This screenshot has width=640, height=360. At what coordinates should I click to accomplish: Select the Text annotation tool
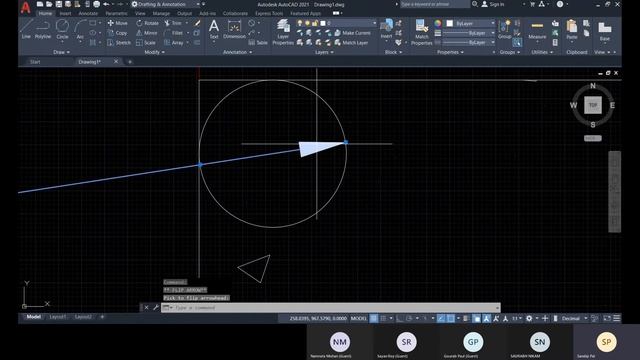(x=213, y=29)
